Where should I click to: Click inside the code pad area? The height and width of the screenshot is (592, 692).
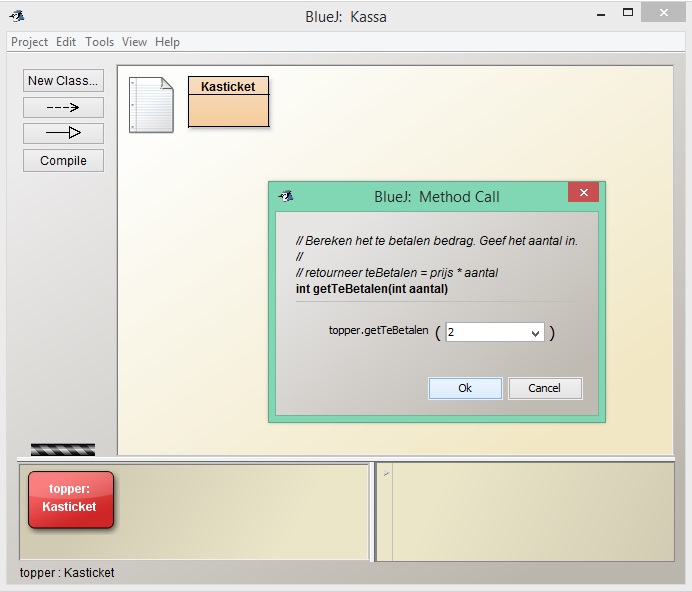(x=533, y=512)
